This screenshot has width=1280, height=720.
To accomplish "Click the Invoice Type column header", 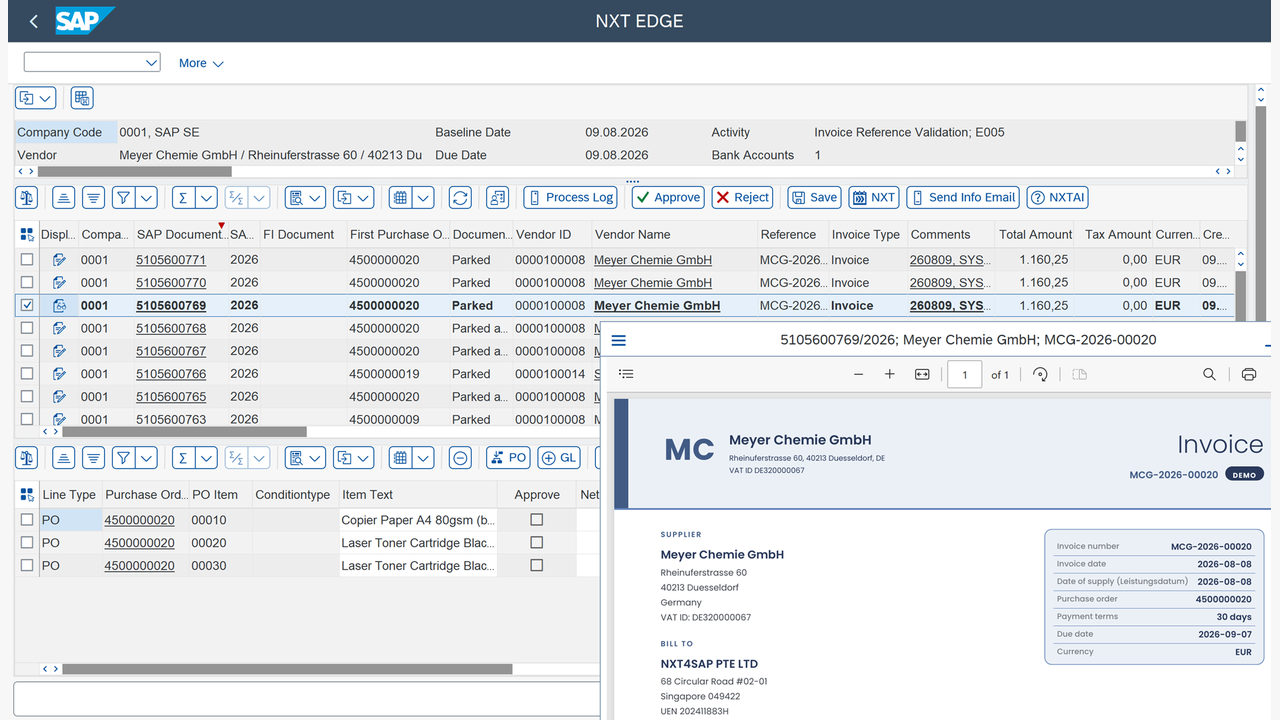I will 866,235.
